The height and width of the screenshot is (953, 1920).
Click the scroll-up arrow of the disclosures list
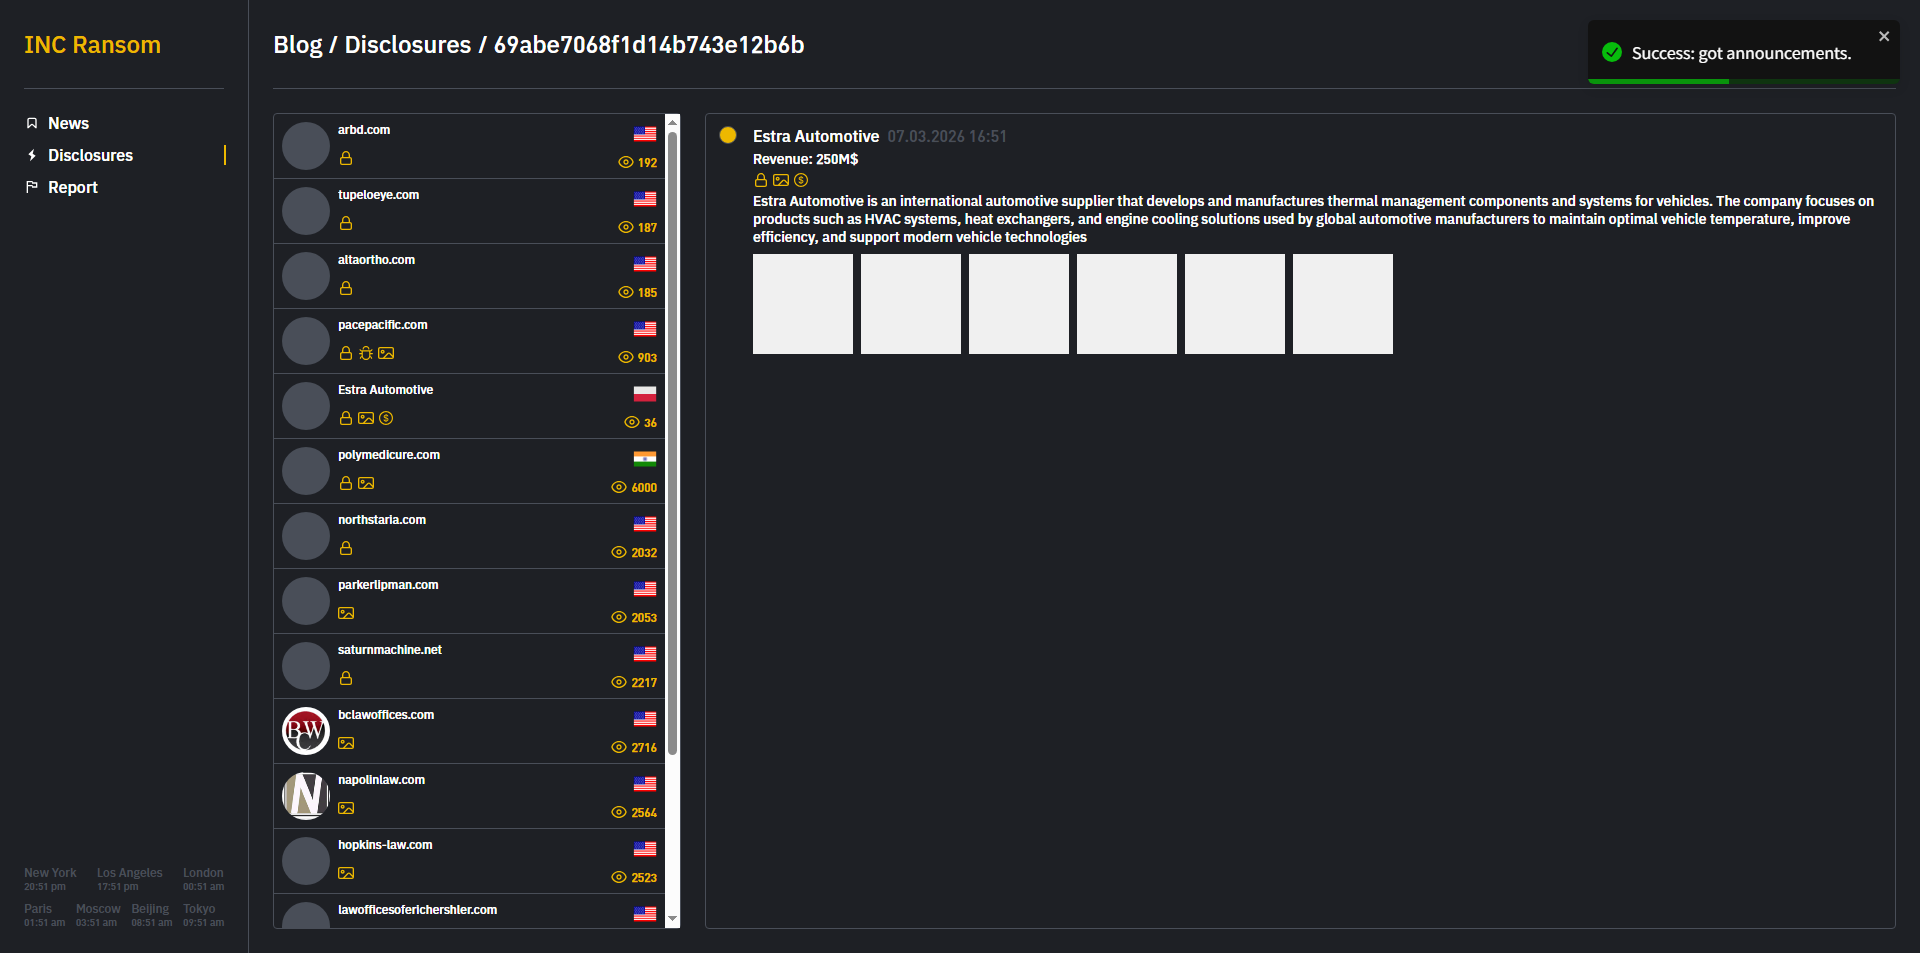[672, 122]
